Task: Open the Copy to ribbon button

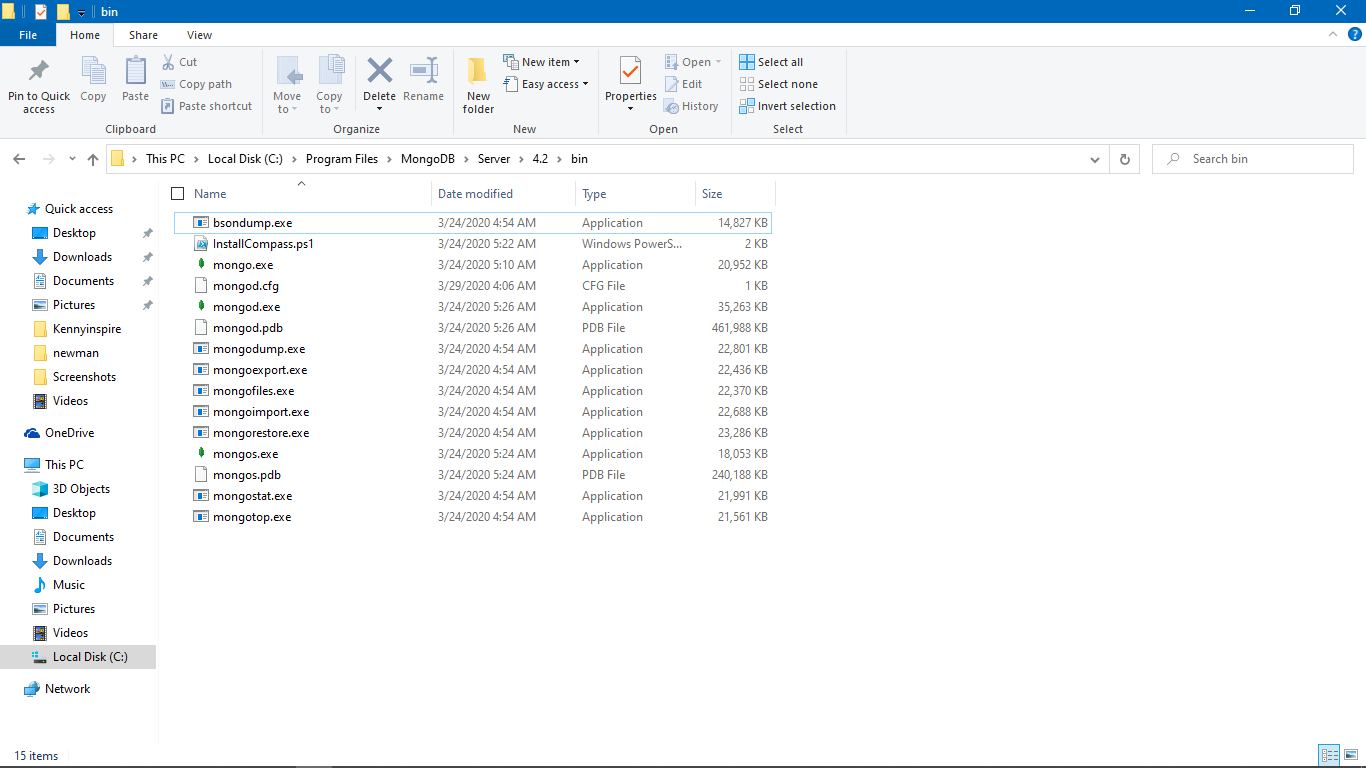Action: 330,84
